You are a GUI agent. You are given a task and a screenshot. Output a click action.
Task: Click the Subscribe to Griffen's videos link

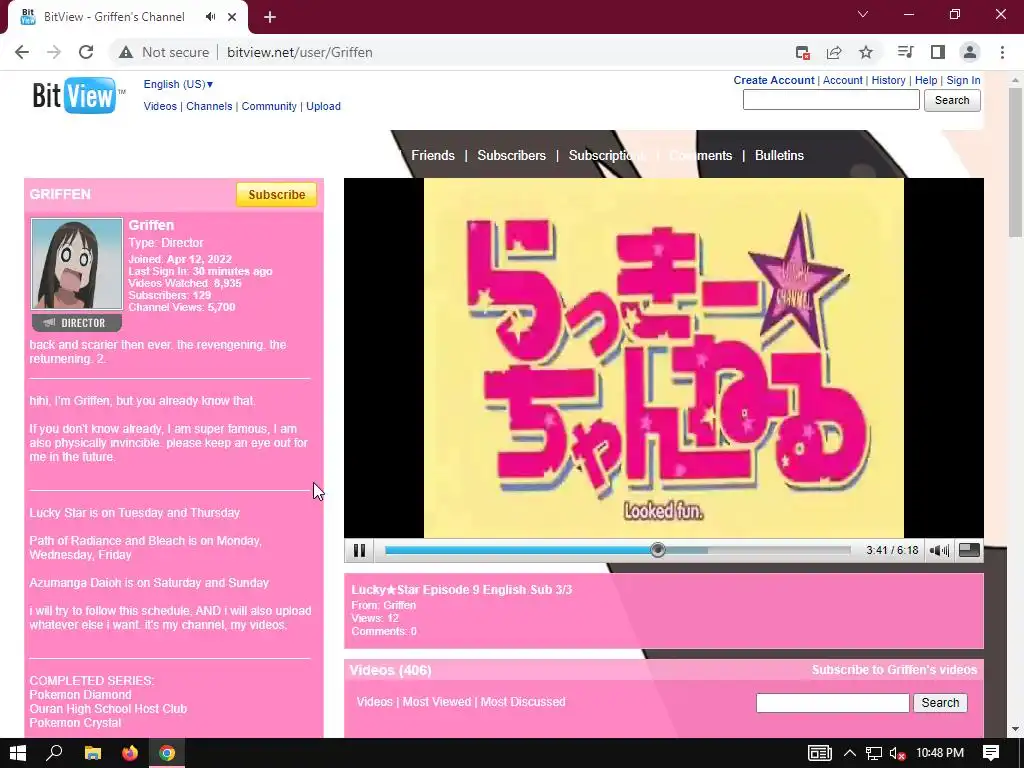[894, 670]
